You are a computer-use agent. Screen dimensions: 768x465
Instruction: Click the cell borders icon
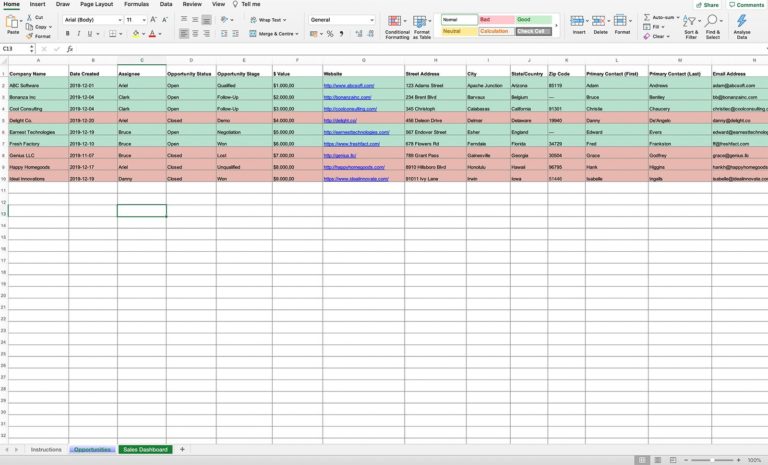[113, 34]
